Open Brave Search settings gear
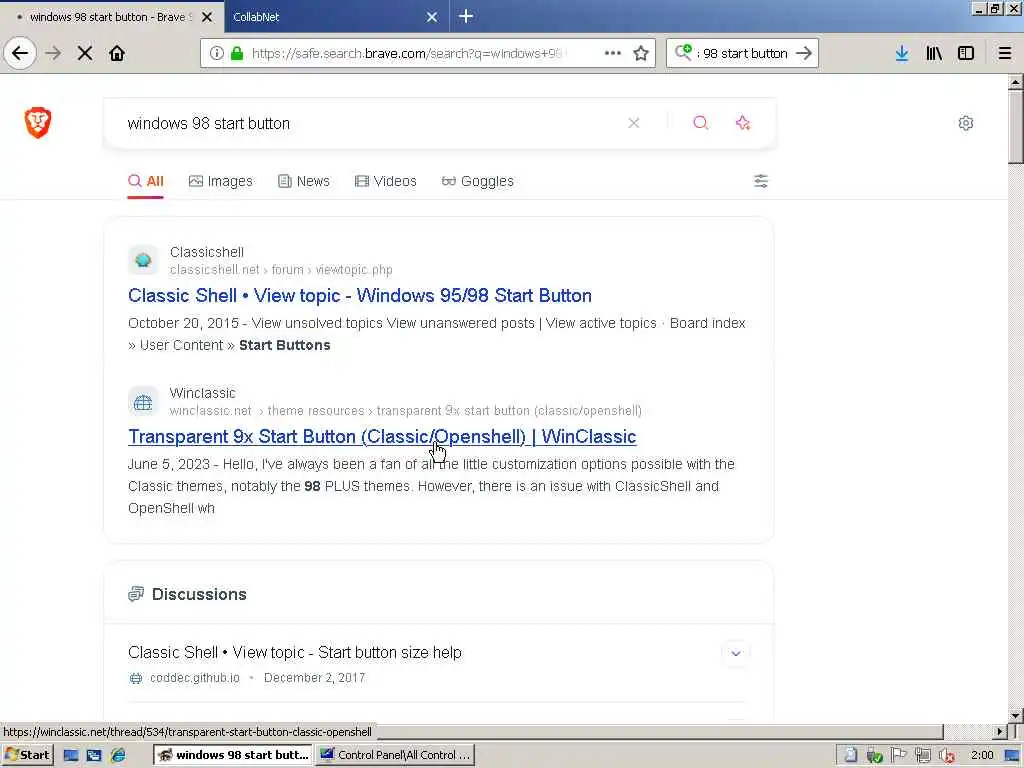The width and height of the screenshot is (1024, 768). pyautogui.click(x=966, y=123)
